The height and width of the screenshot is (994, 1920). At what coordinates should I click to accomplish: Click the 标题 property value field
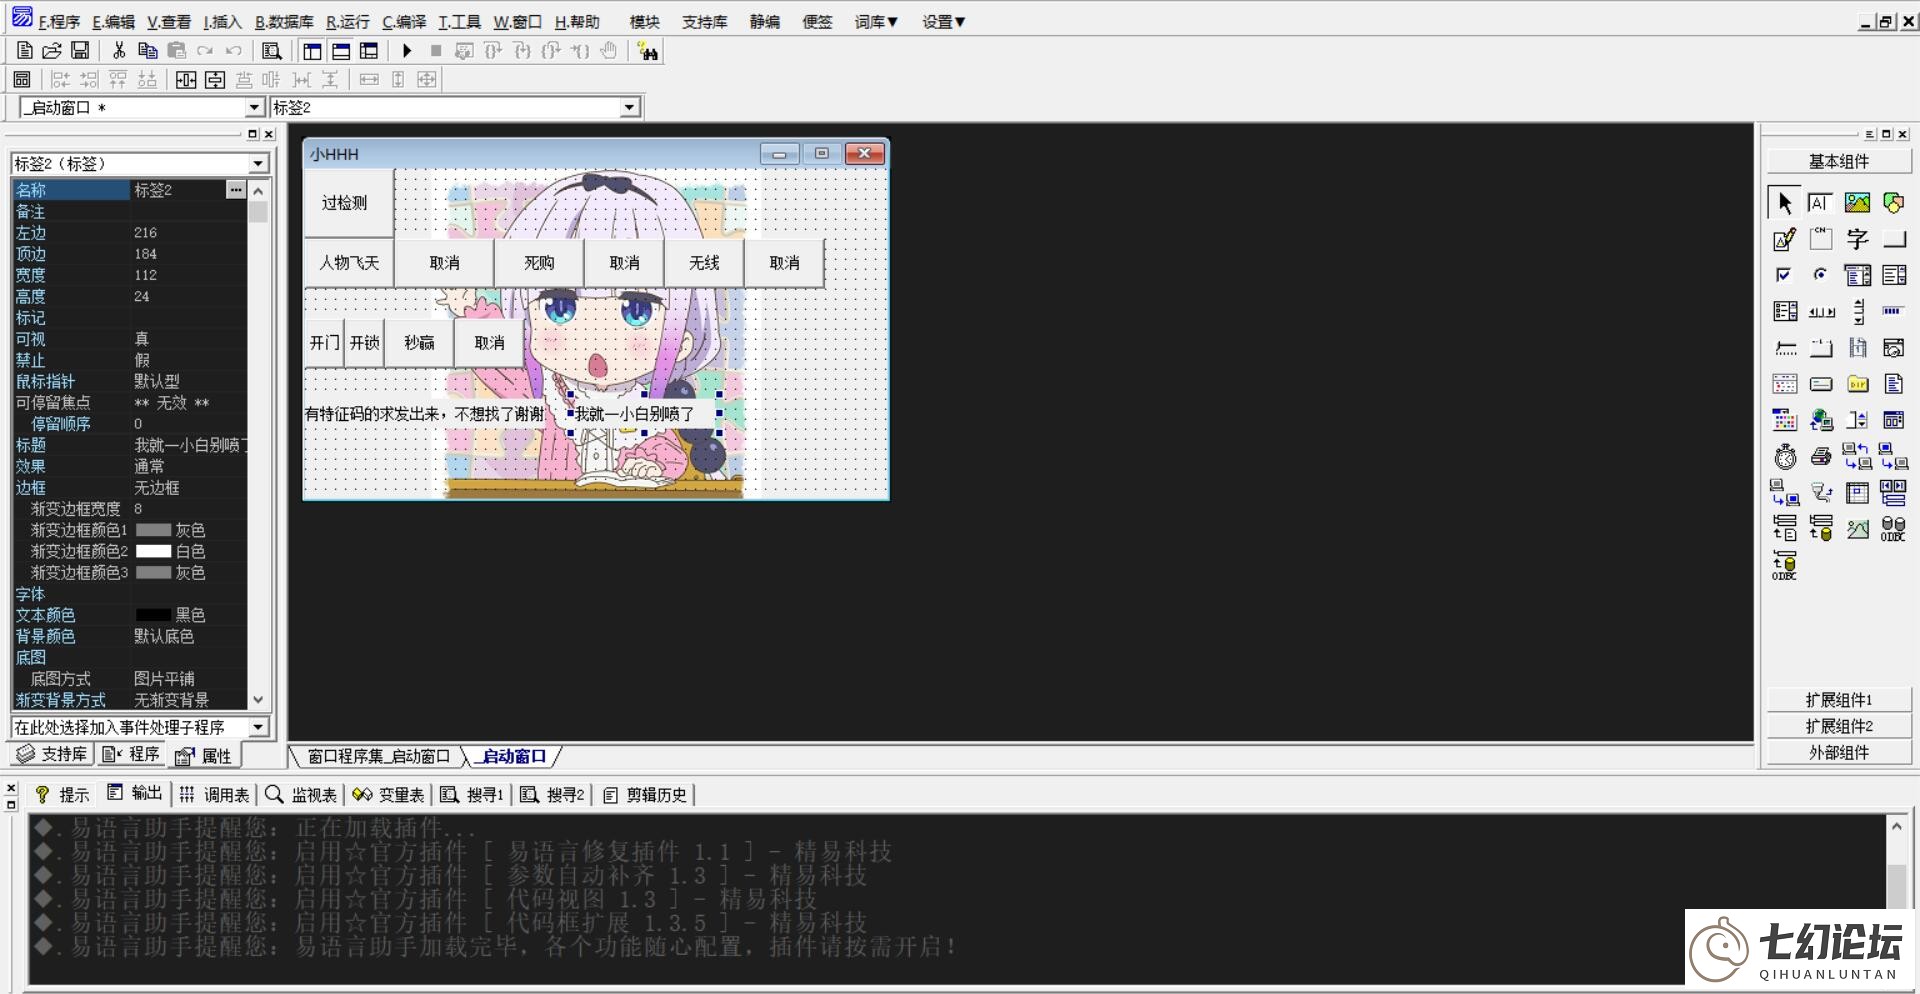(x=188, y=445)
